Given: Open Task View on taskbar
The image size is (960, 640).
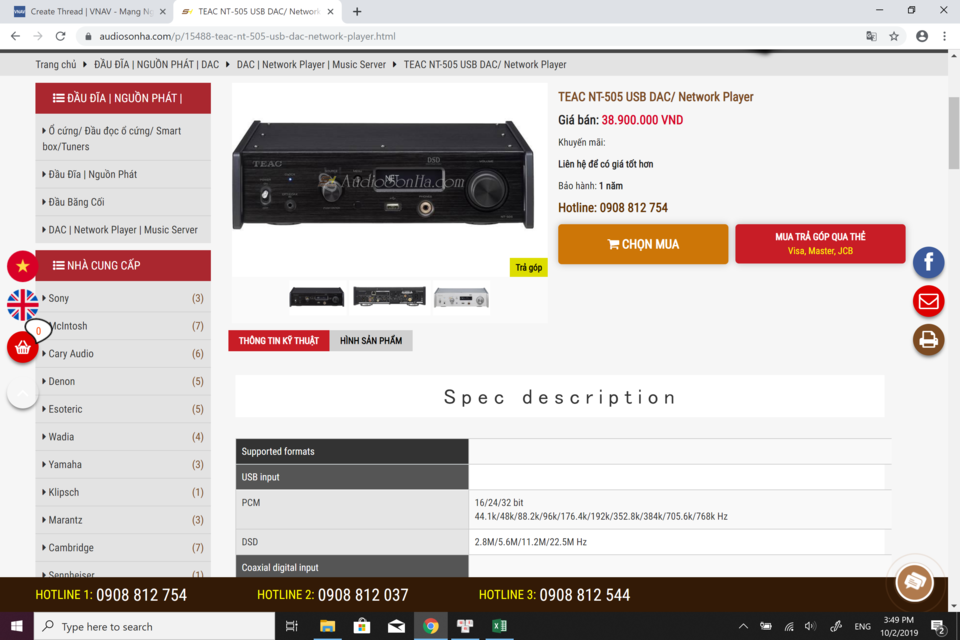Looking at the screenshot, I should (x=291, y=626).
